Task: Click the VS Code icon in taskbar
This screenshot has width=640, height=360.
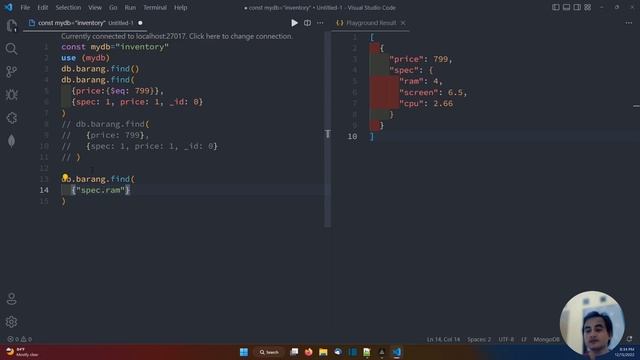Action: point(397,352)
